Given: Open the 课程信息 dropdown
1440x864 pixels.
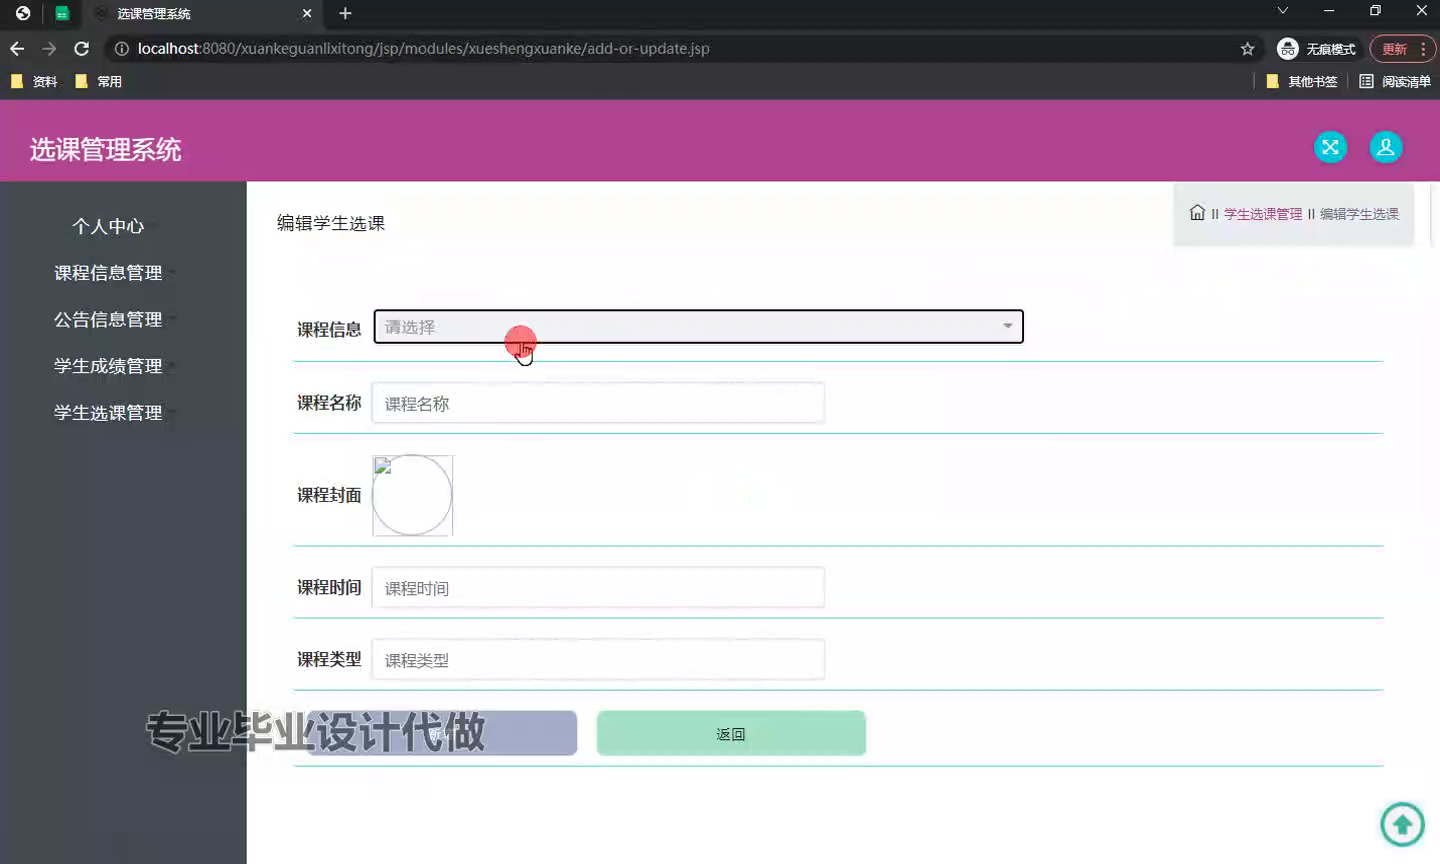Looking at the screenshot, I should click(698, 327).
